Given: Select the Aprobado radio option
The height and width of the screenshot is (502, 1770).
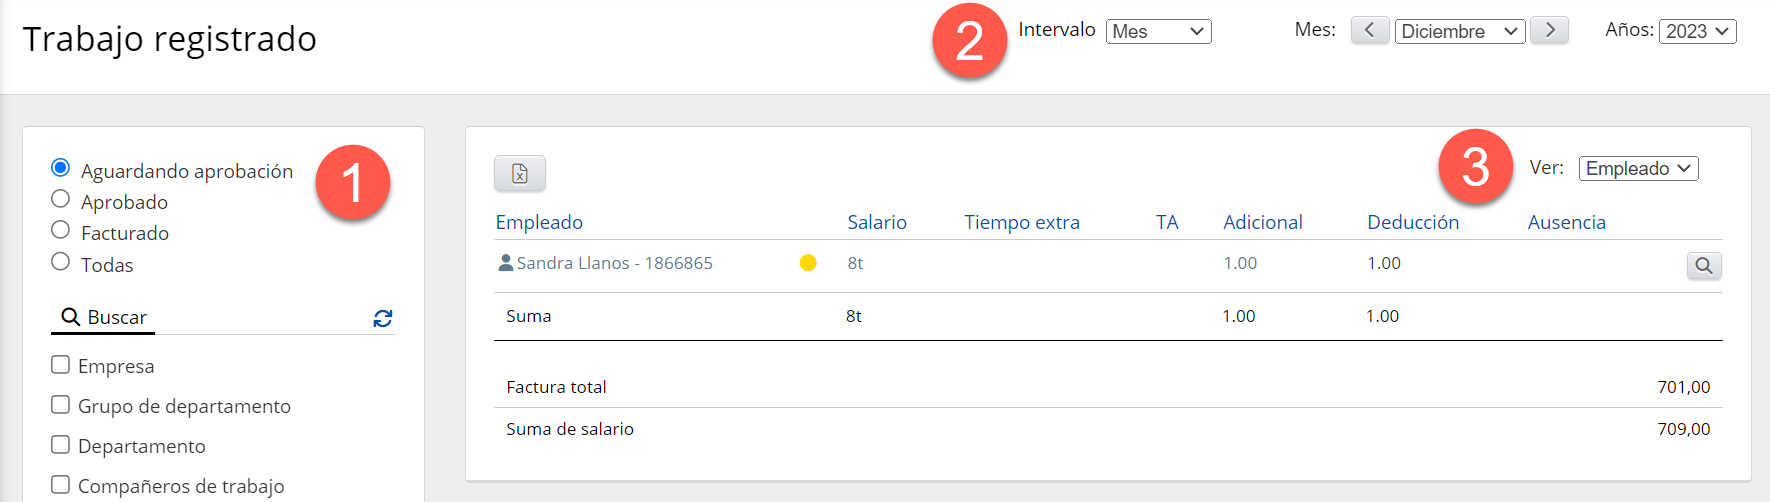Looking at the screenshot, I should point(60,199).
